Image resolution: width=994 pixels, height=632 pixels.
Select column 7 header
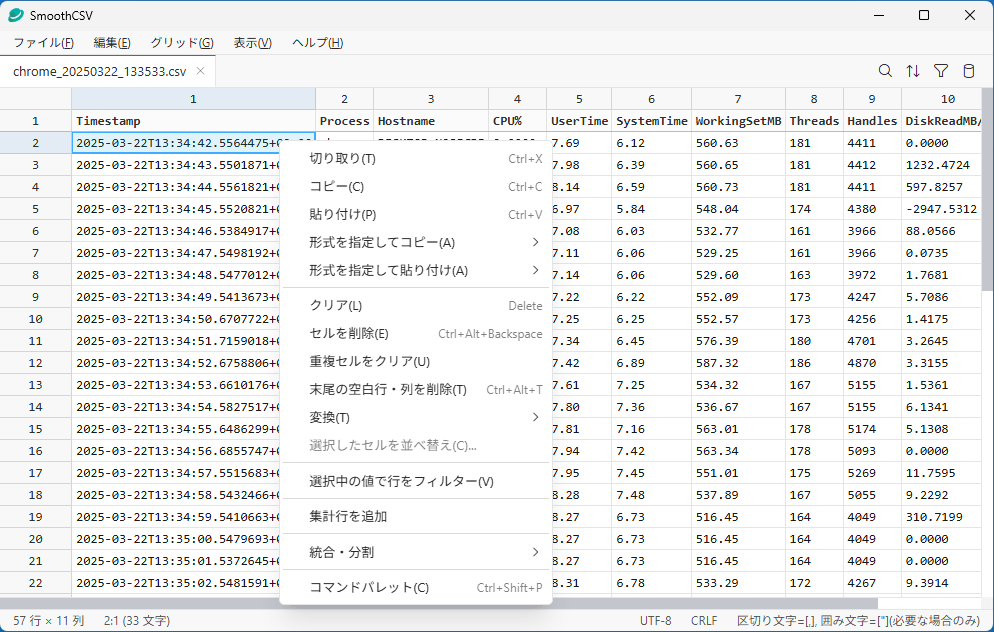pyautogui.click(x=737, y=99)
